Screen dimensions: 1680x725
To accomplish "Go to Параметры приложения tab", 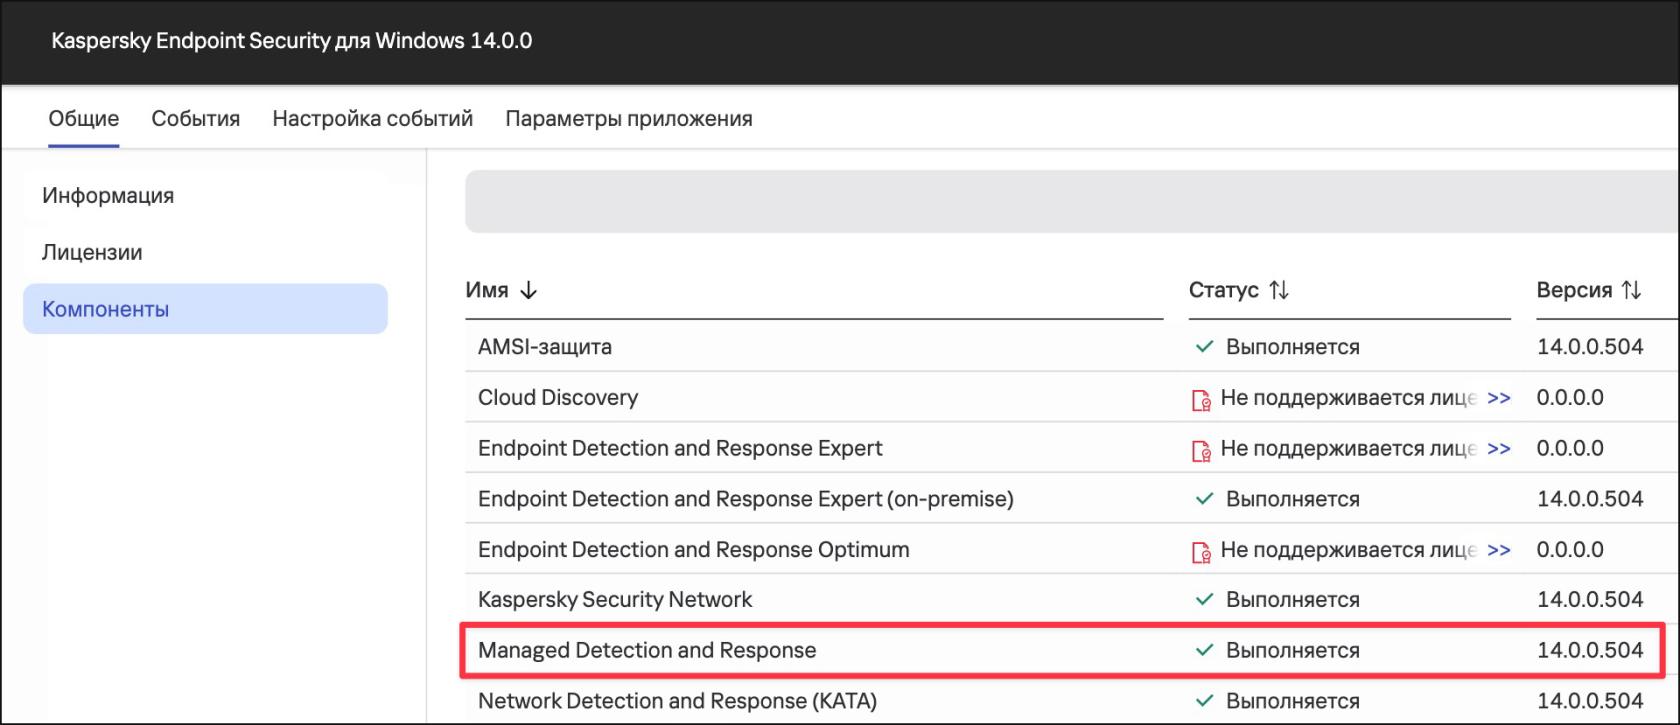I will tap(629, 118).
